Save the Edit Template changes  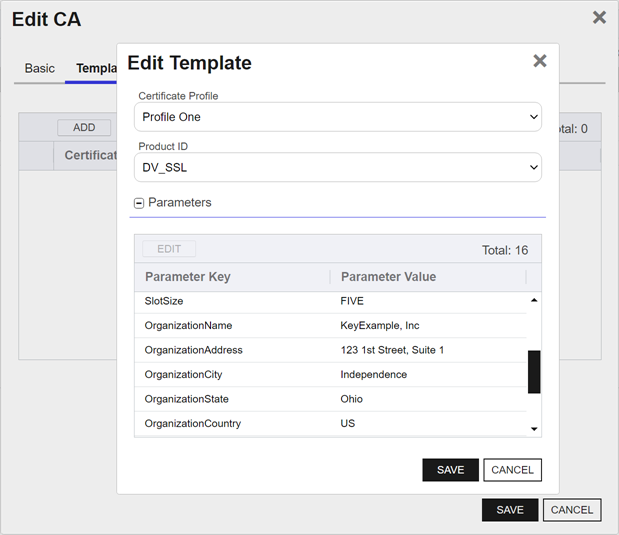450,470
